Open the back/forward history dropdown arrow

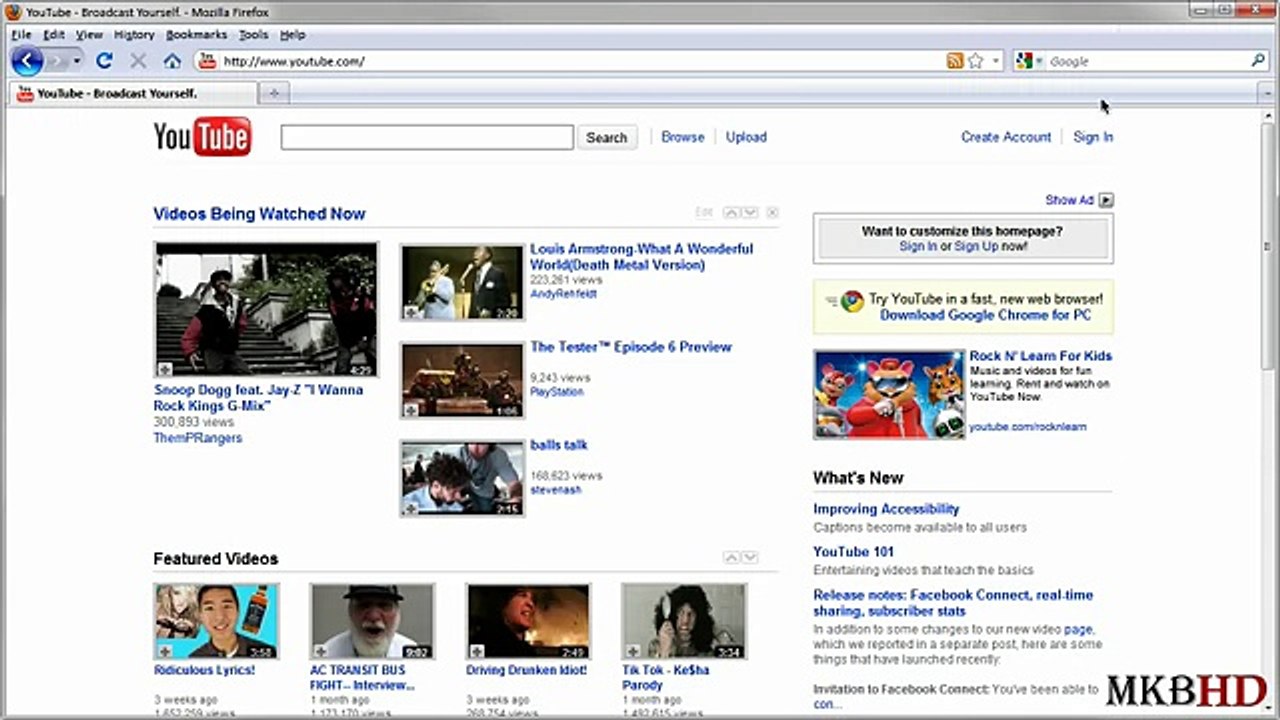coord(76,61)
